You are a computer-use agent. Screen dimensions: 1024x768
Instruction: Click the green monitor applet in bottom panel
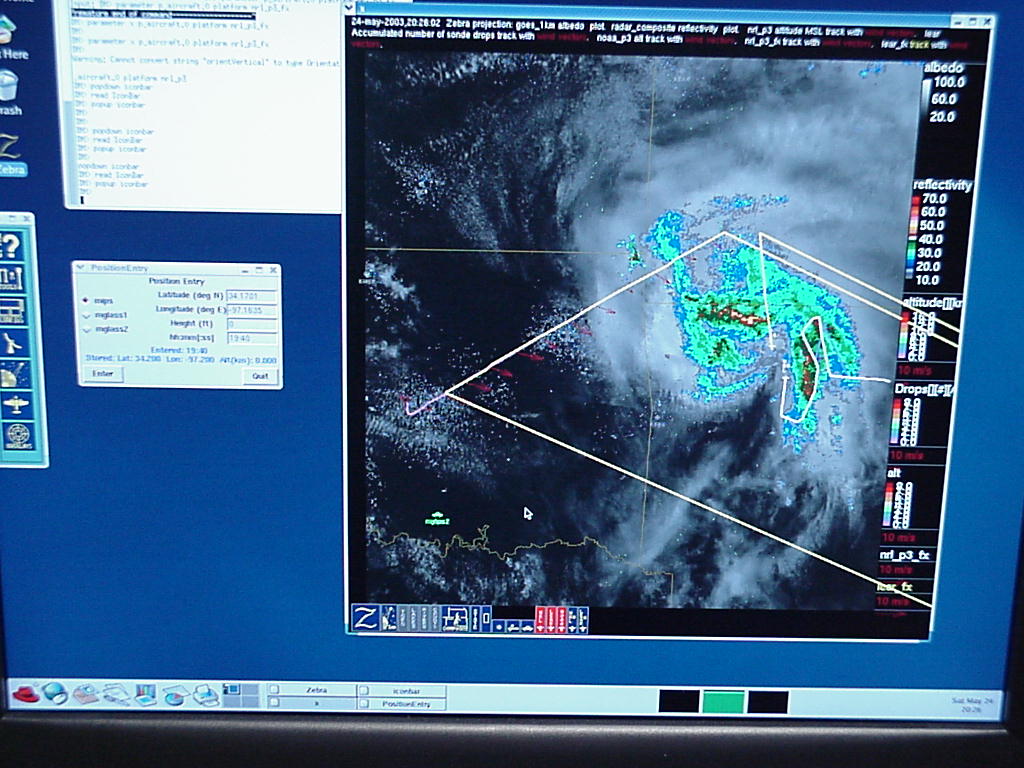(x=723, y=702)
